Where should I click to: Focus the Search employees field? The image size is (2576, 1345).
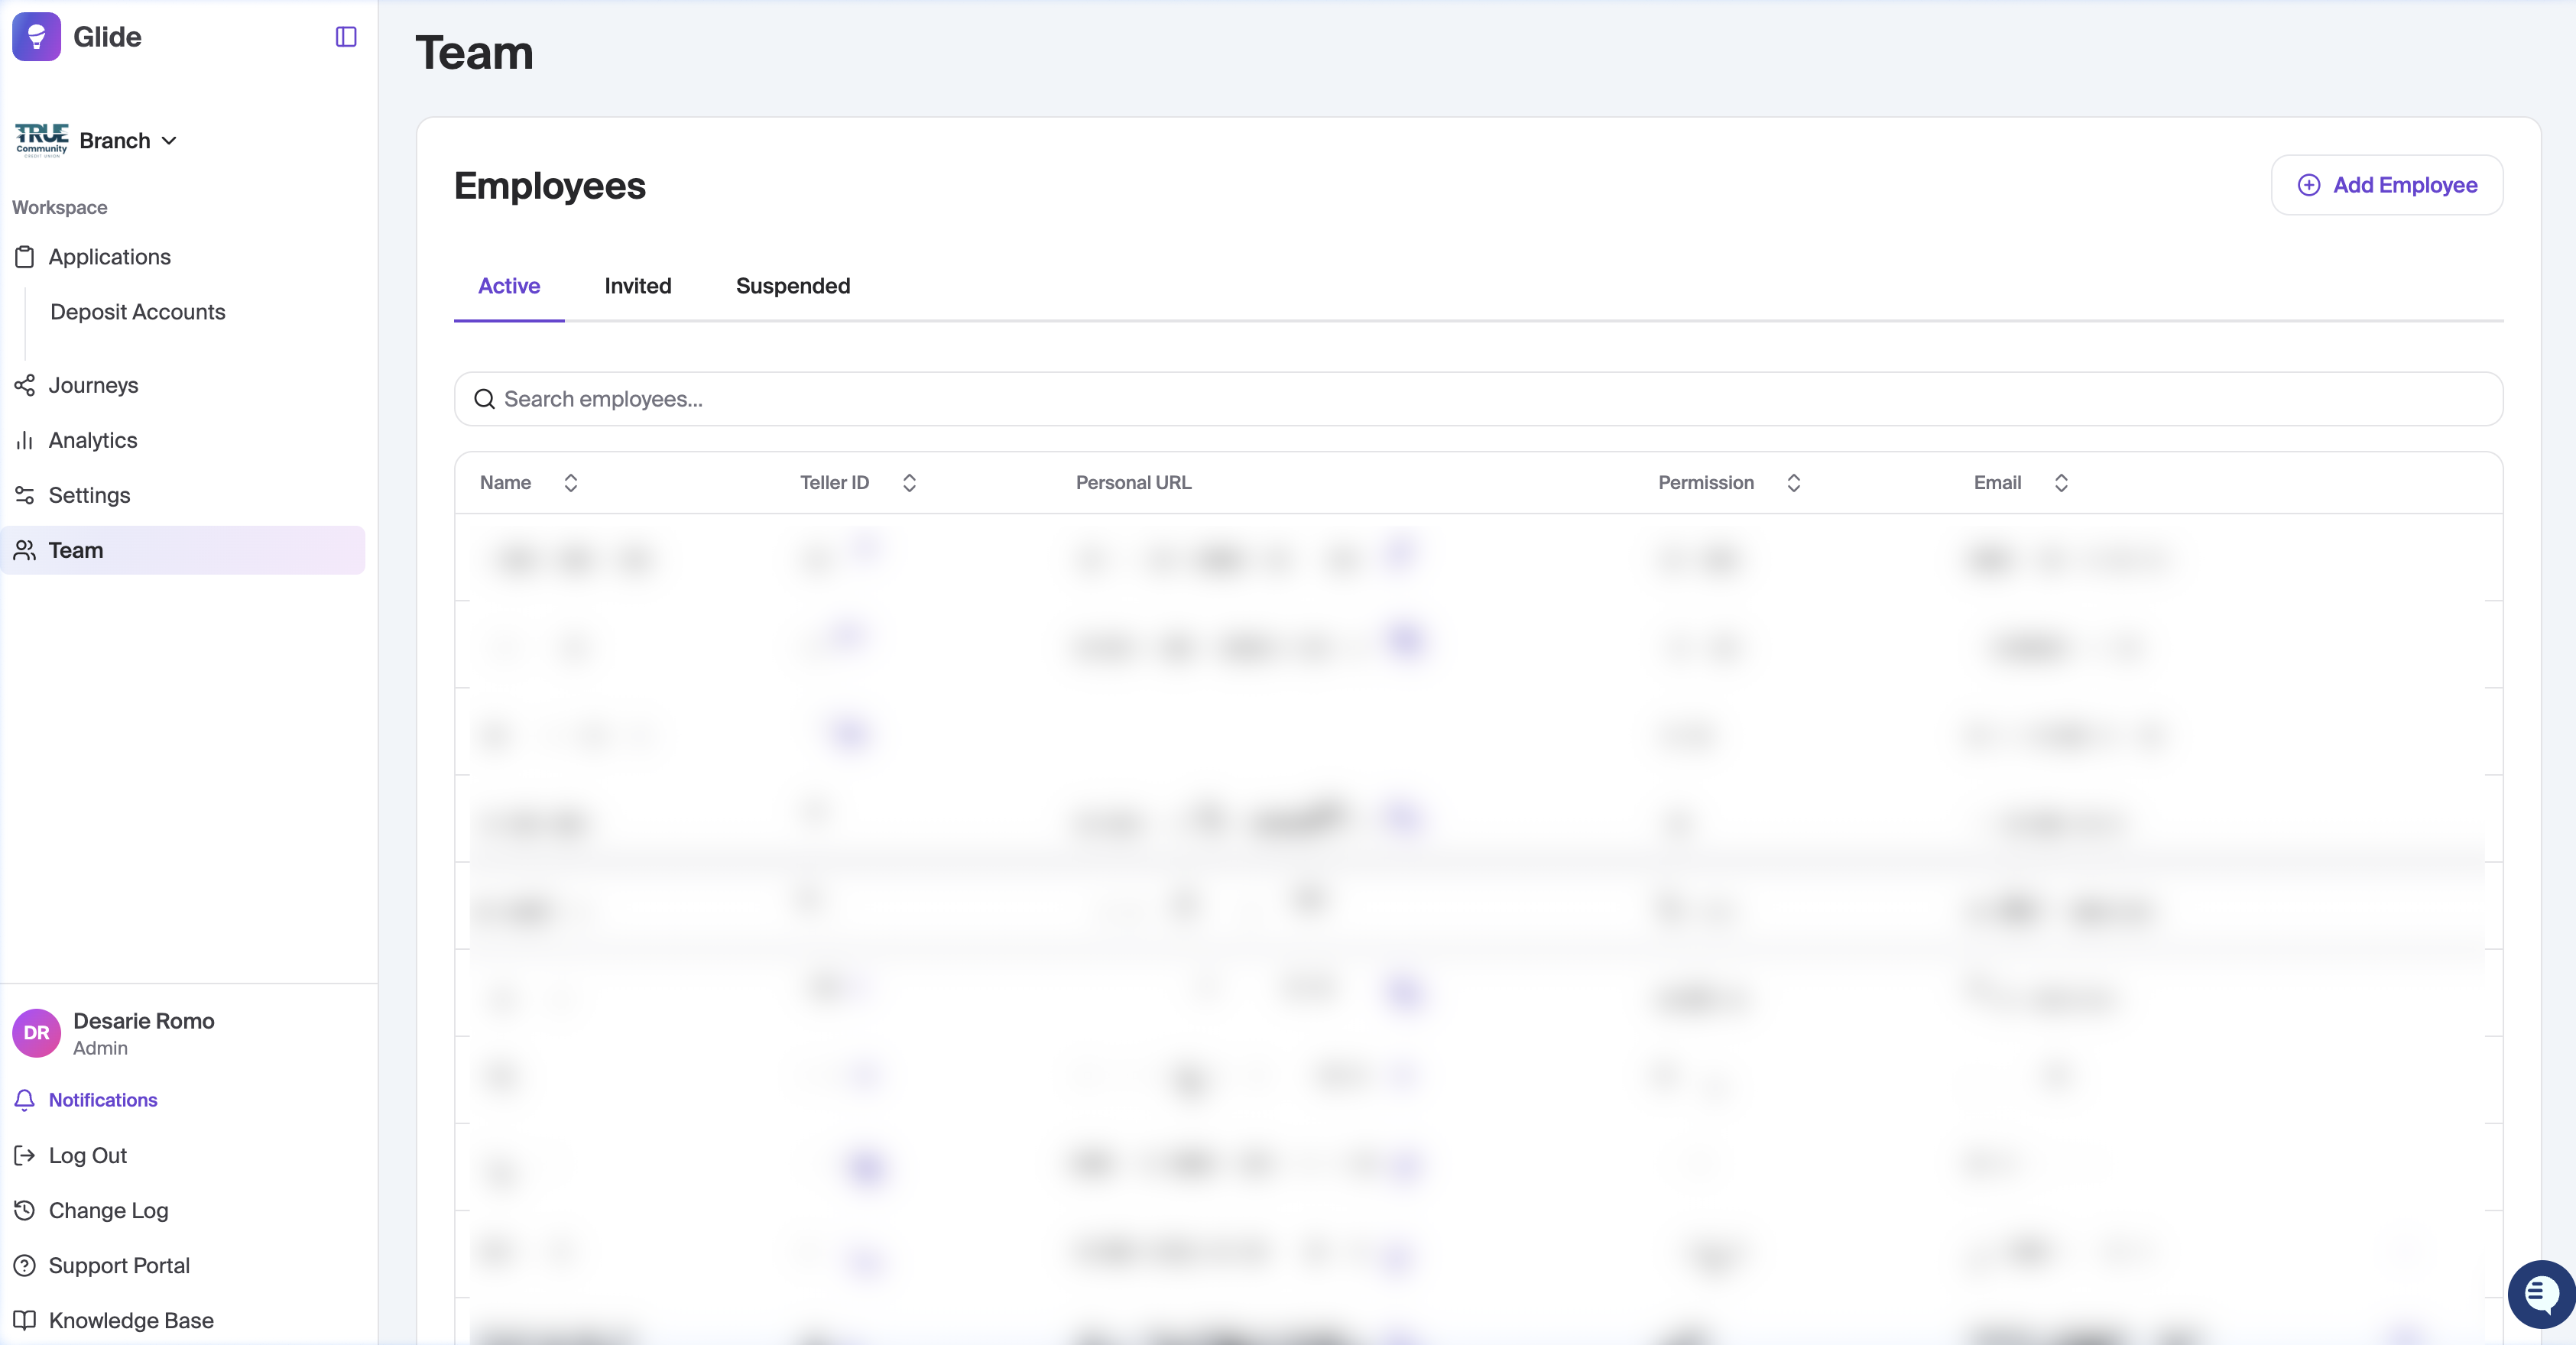tap(1478, 399)
